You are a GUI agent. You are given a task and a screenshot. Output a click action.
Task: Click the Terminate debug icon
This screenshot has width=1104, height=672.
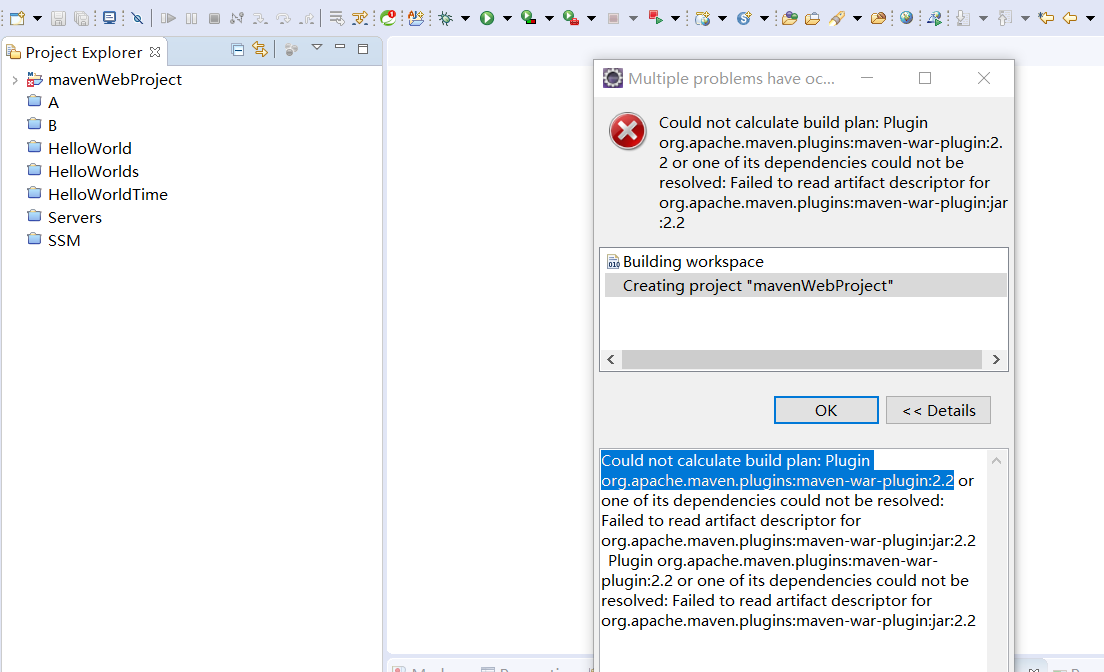point(214,18)
